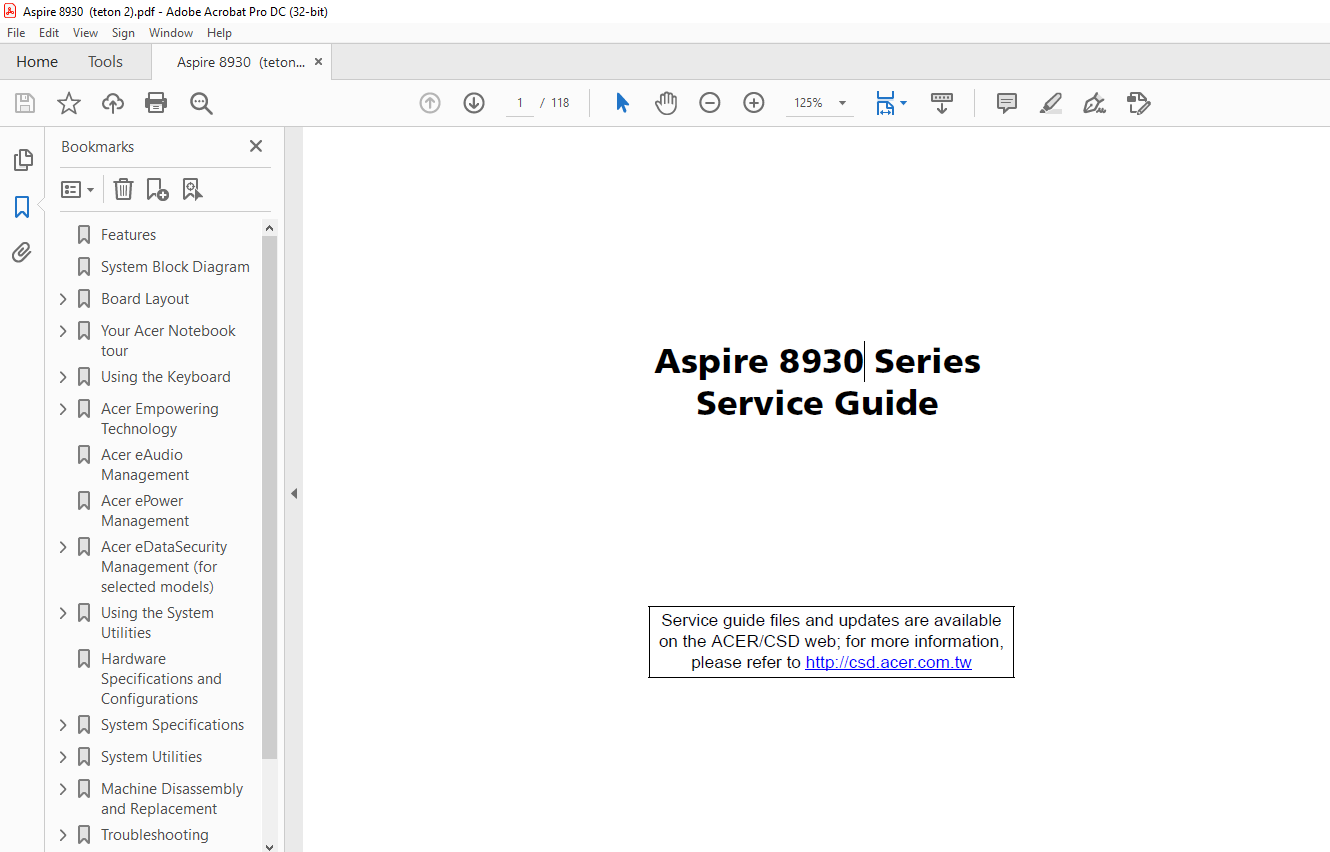Screen dimensions: 1330x852
Task: Open the Window menu
Action: coord(171,33)
